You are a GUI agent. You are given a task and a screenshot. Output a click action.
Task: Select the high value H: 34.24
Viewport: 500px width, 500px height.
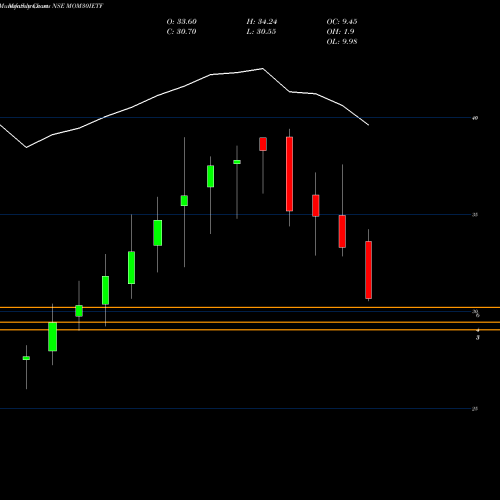[x=262, y=22]
